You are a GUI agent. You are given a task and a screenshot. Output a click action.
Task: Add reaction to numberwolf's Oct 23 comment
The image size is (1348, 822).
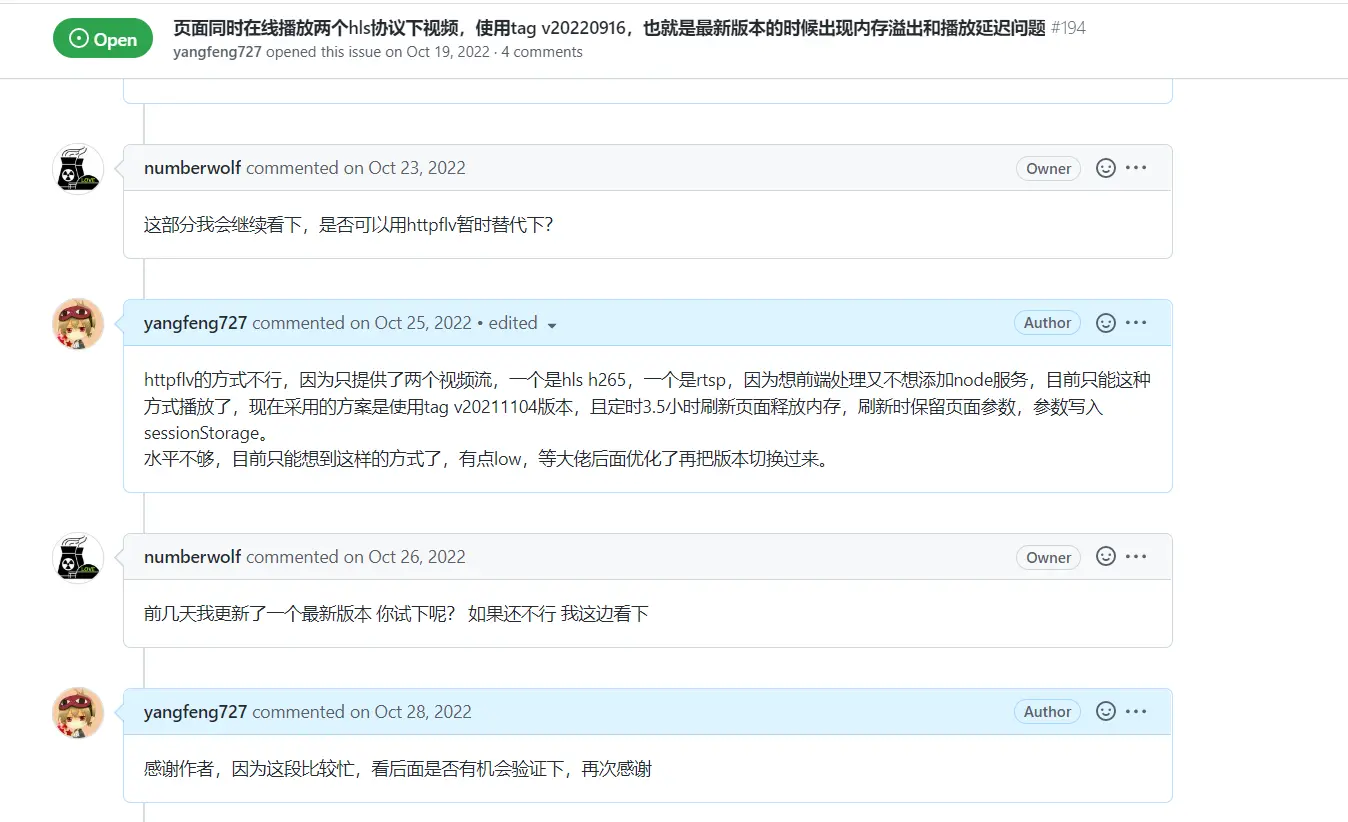pyautogui.click(x=1106, y=168)
